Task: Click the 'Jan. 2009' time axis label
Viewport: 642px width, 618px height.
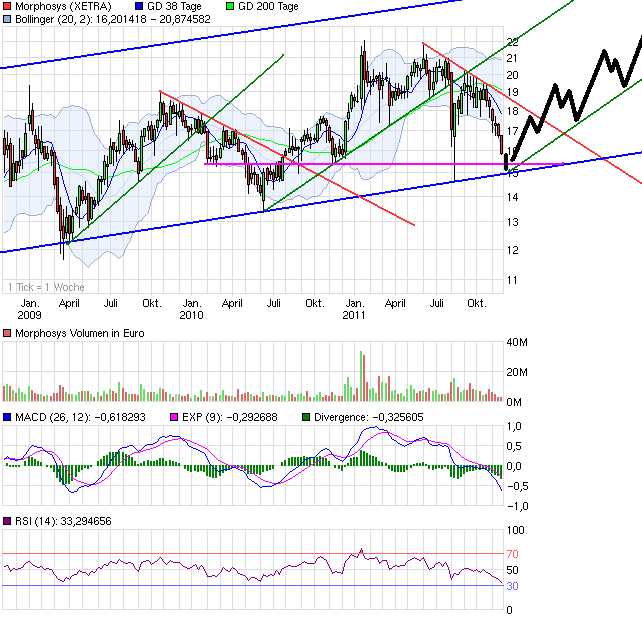Action: click(x=29, y=309)
